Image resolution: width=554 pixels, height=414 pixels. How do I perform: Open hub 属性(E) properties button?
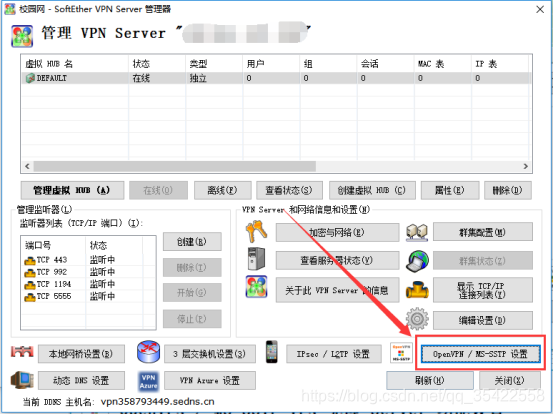(450, 190)
